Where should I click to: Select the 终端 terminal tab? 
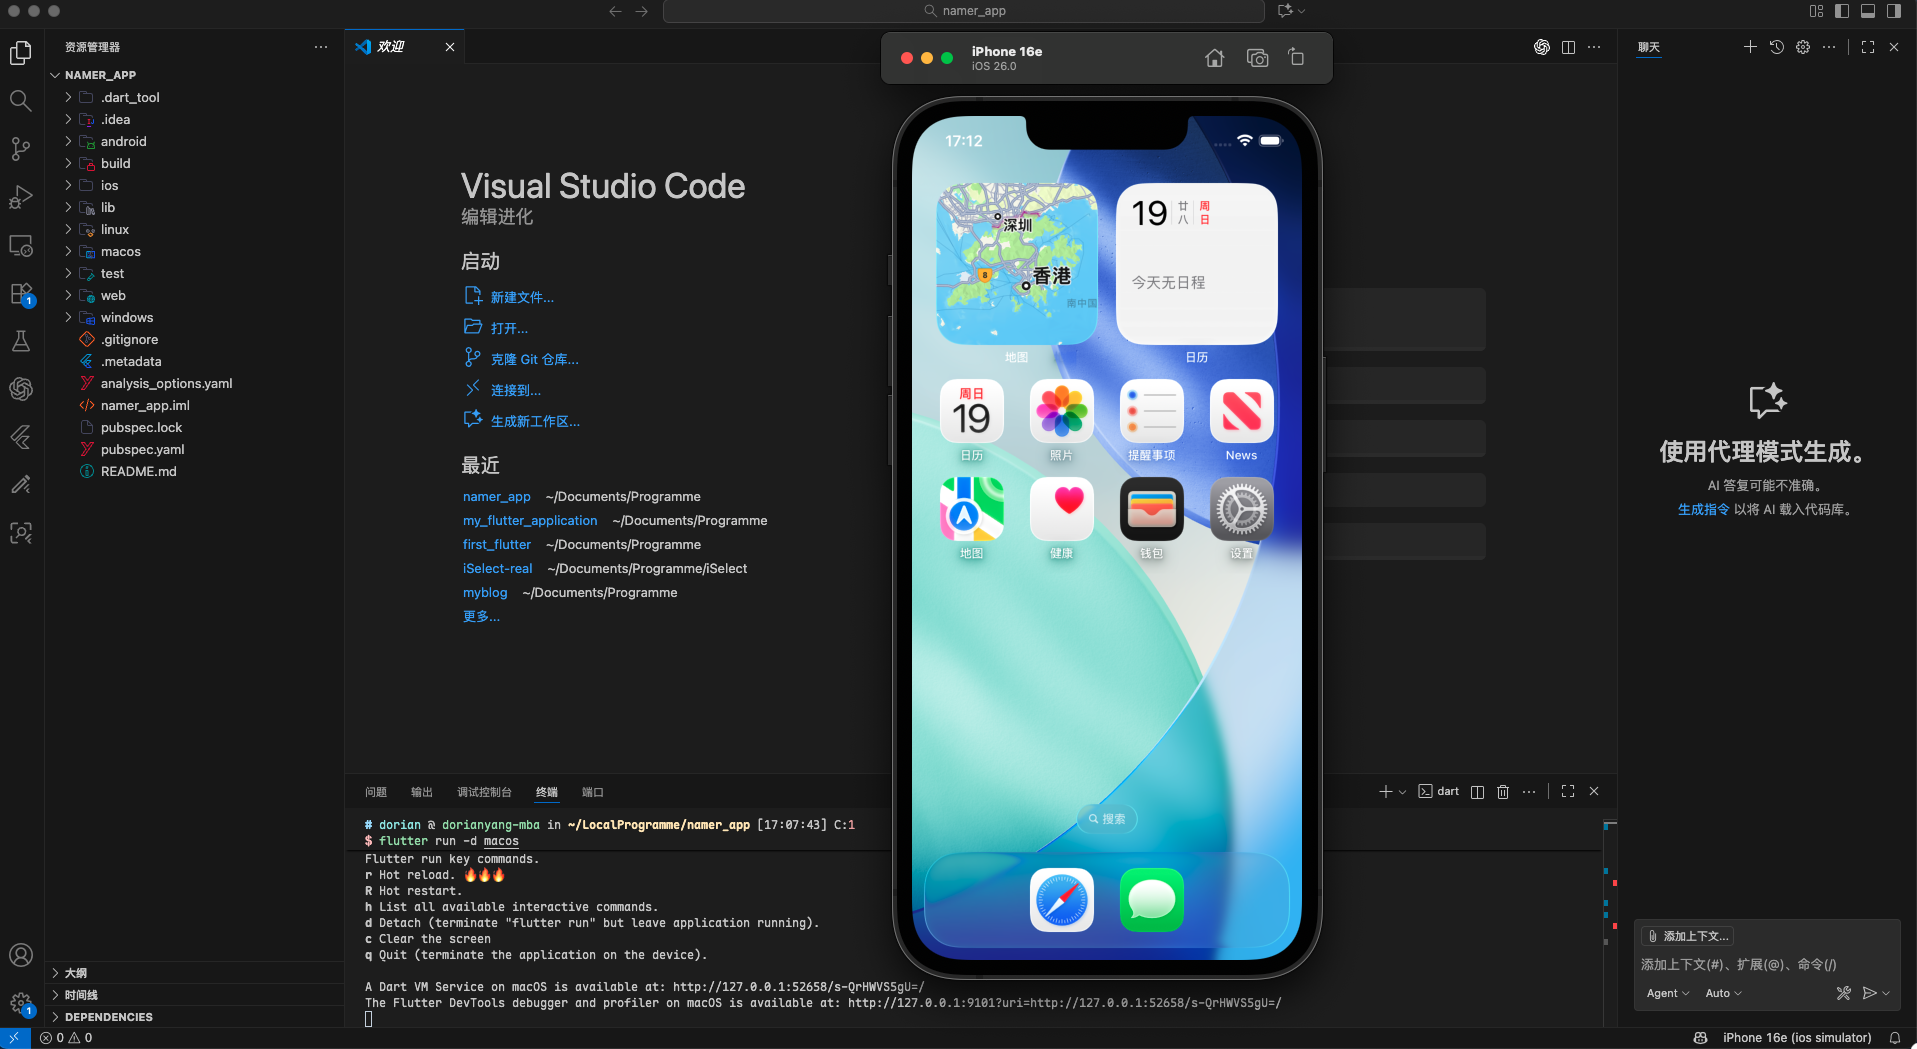point(547,792)
